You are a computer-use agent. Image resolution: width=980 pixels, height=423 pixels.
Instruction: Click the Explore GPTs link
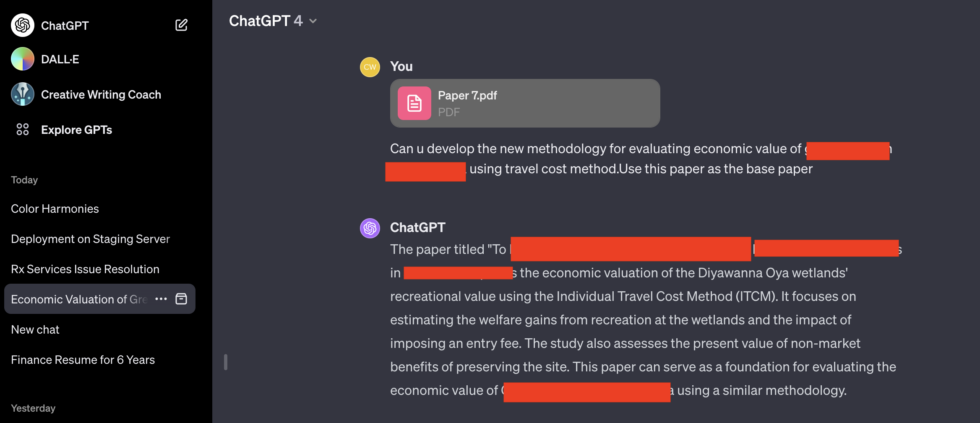coord(76,130)
